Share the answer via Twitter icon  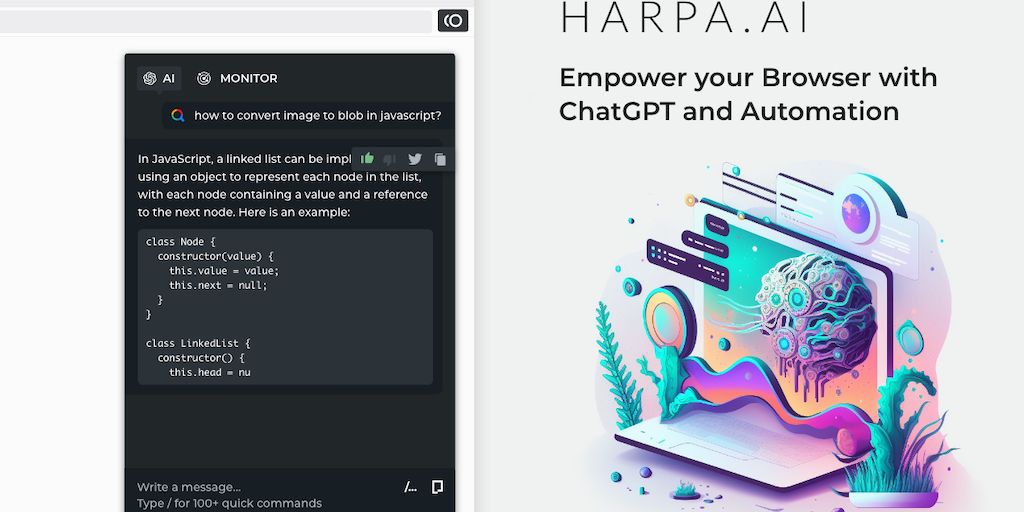(x=415, y=158)
